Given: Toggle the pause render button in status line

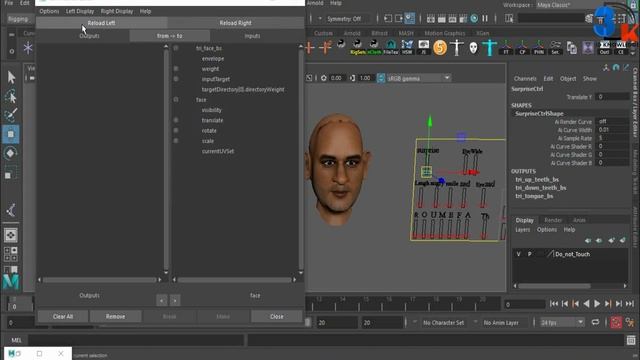Looking at the screenshot, I should coord(485,18).
